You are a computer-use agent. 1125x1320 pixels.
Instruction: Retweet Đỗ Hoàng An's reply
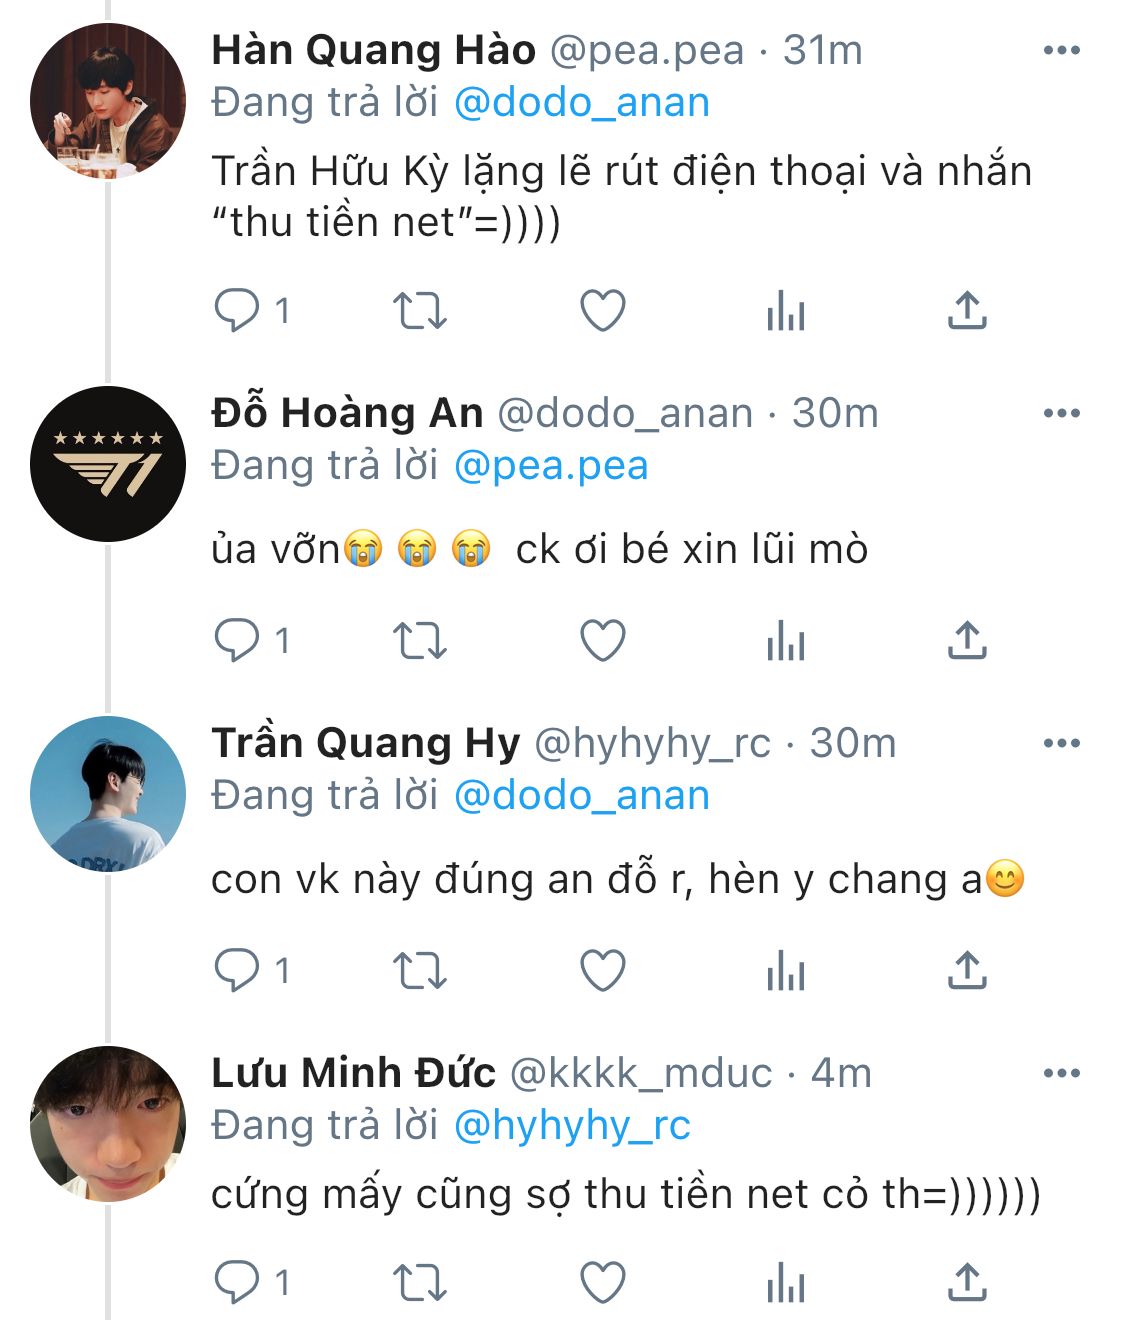click(419, 640)
